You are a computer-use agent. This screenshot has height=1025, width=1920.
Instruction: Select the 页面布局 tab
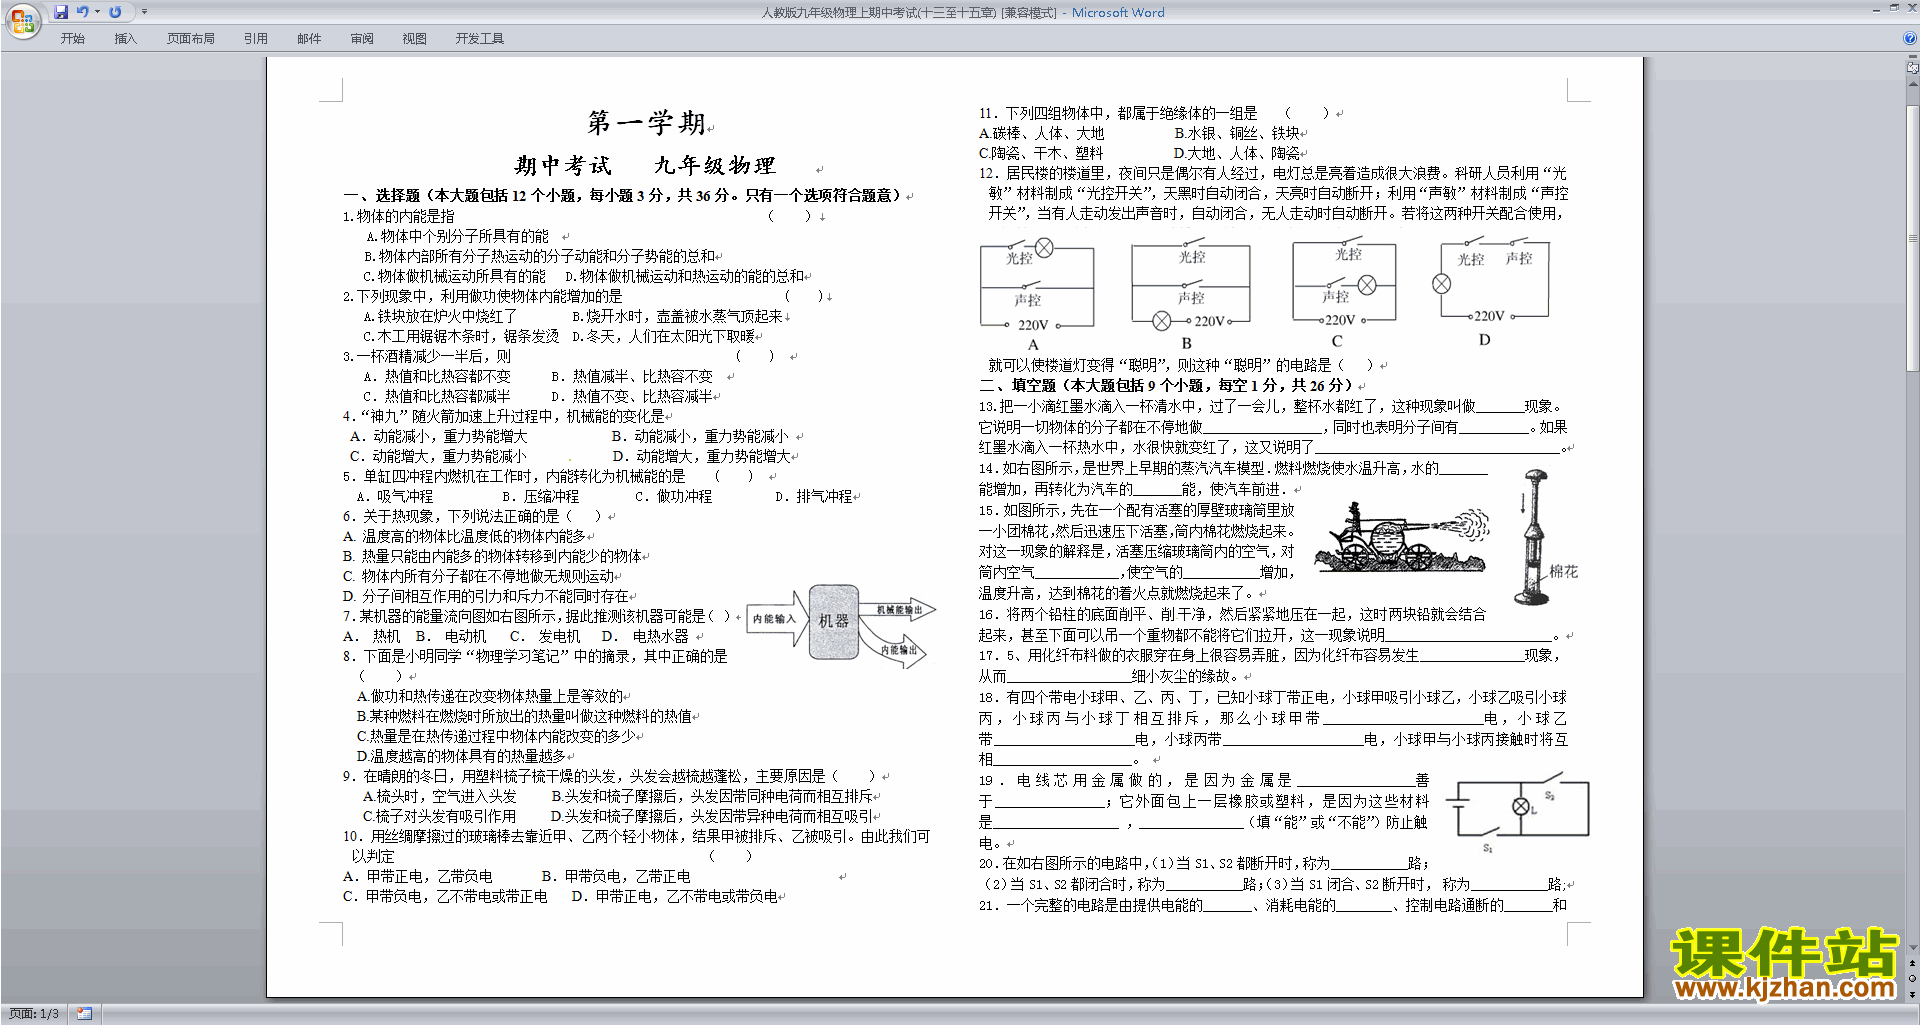pyautogui.click(x=191, y=38)
